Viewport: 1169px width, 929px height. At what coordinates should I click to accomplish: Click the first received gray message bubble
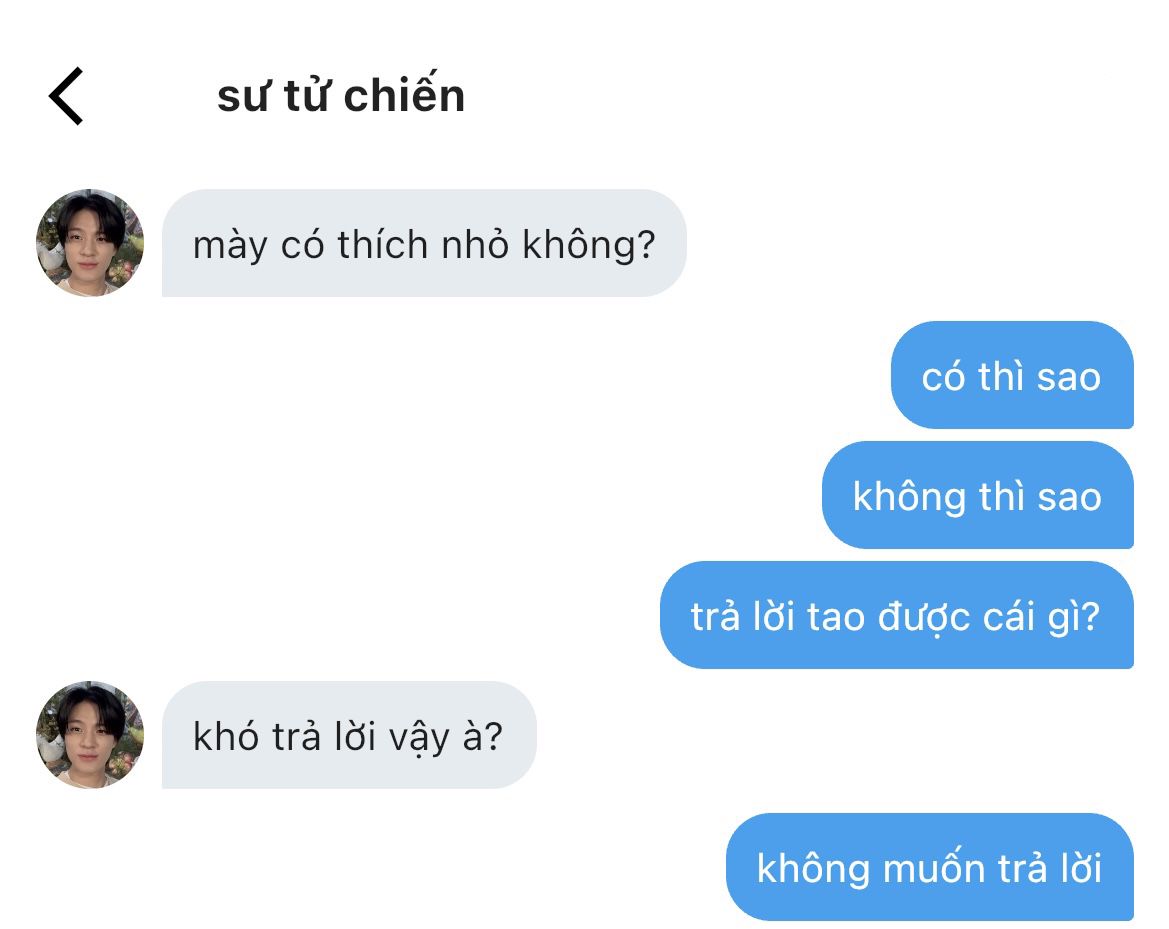pos(424,243)
